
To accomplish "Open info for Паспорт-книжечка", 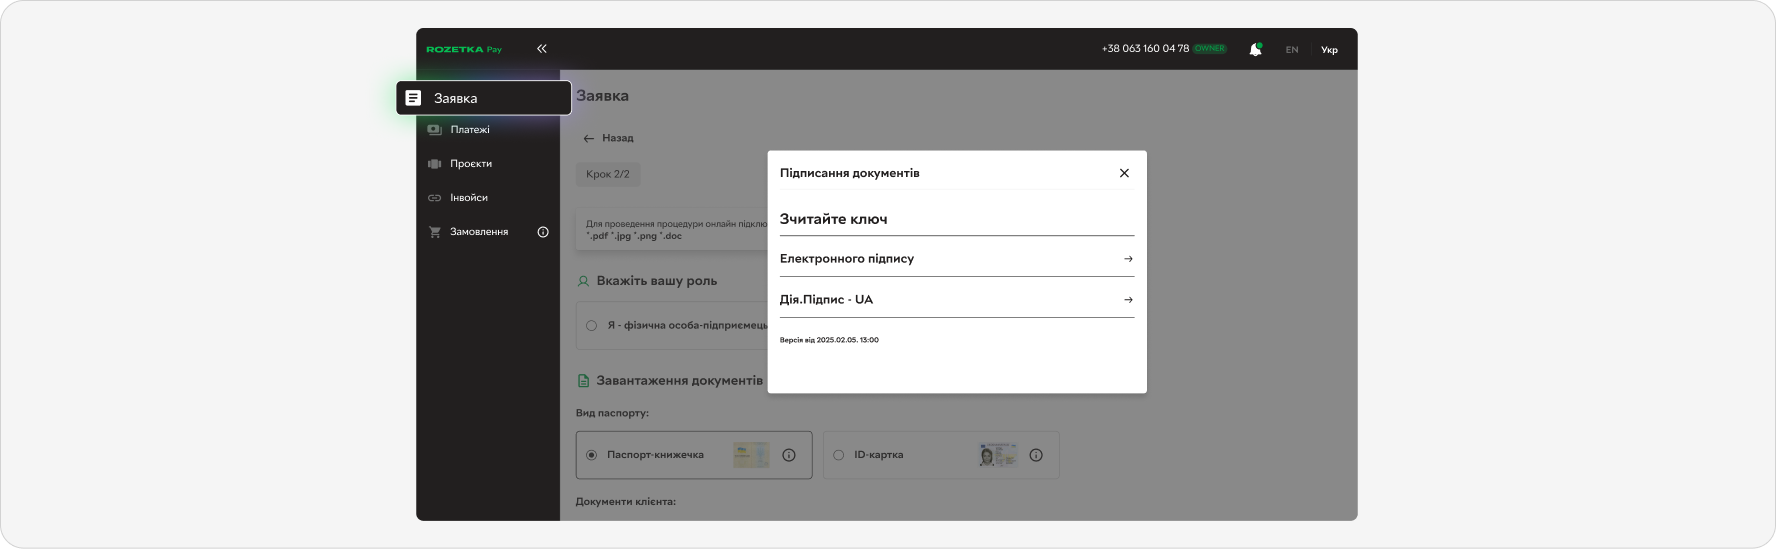I will click(x=789, y=455).
